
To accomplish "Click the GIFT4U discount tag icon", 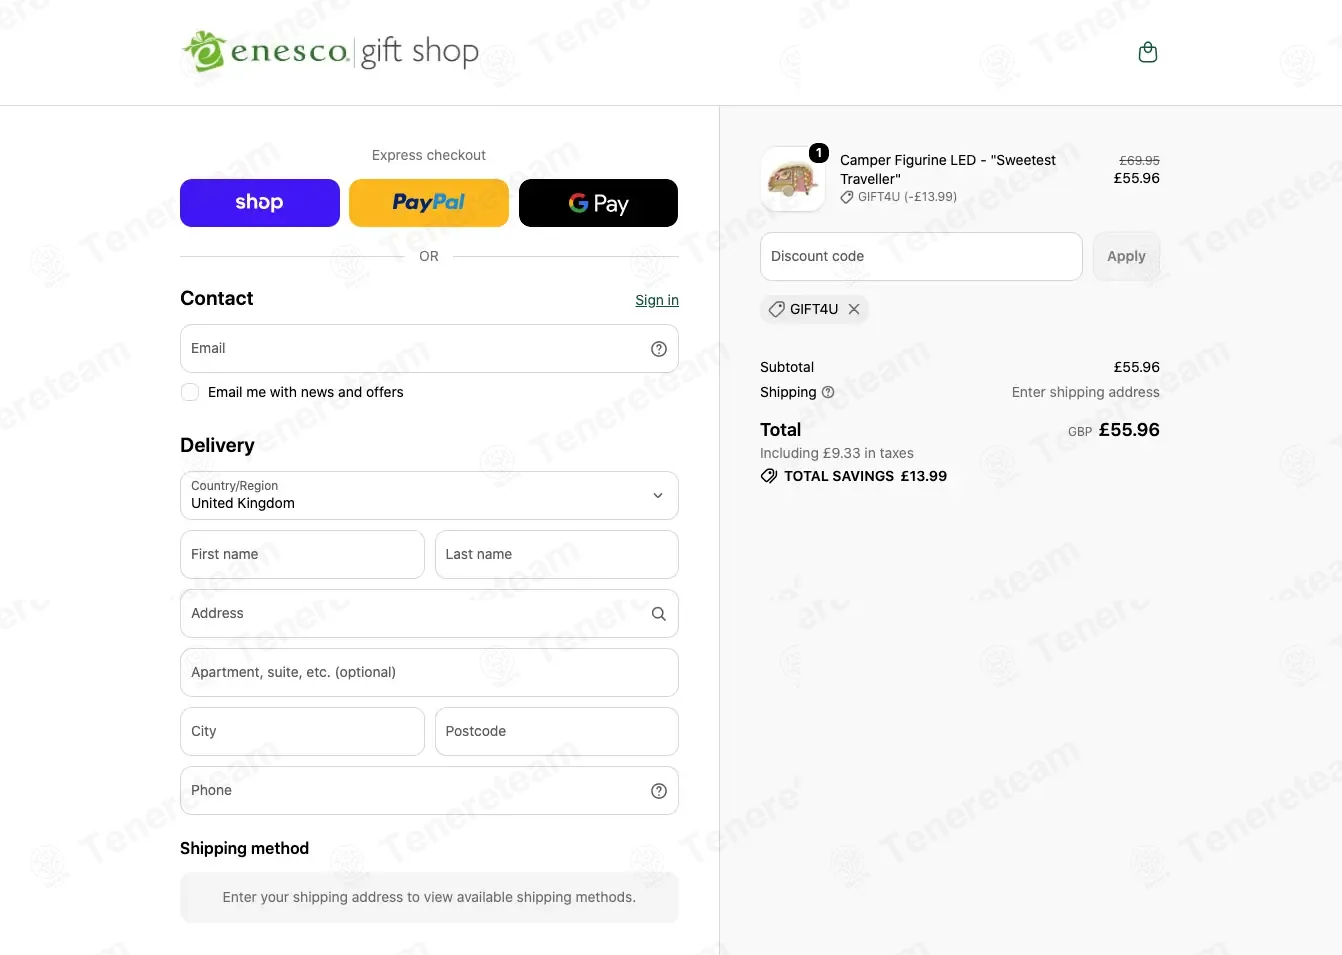I will tap(776, 309).
